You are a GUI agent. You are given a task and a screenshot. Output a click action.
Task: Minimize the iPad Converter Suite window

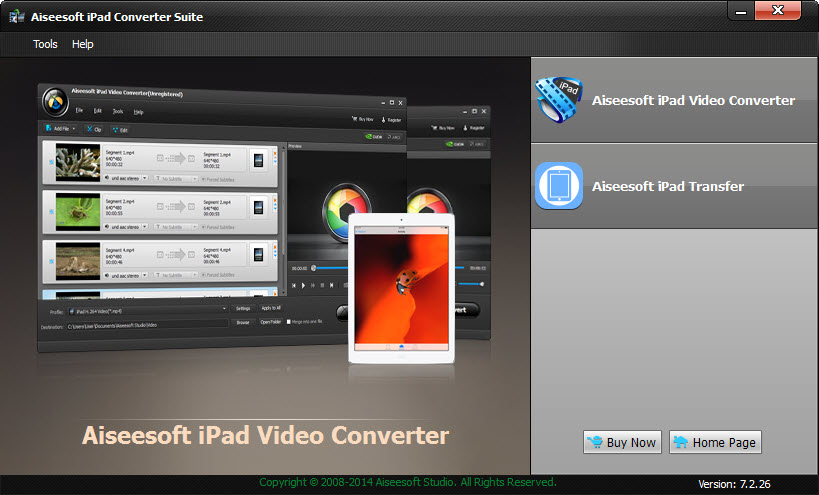pos(741,11)
